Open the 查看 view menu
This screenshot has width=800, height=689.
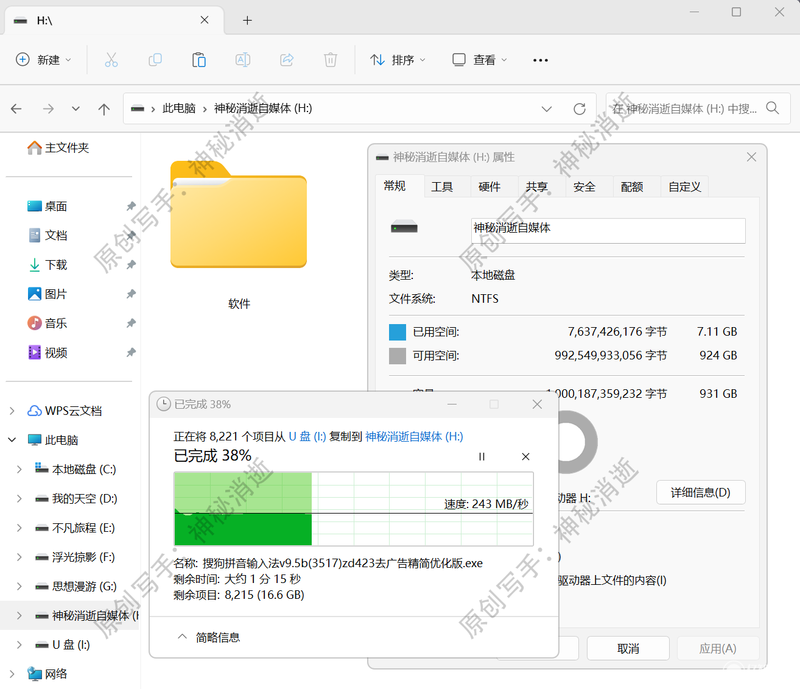pyautogui.click(x=480, y=60)
